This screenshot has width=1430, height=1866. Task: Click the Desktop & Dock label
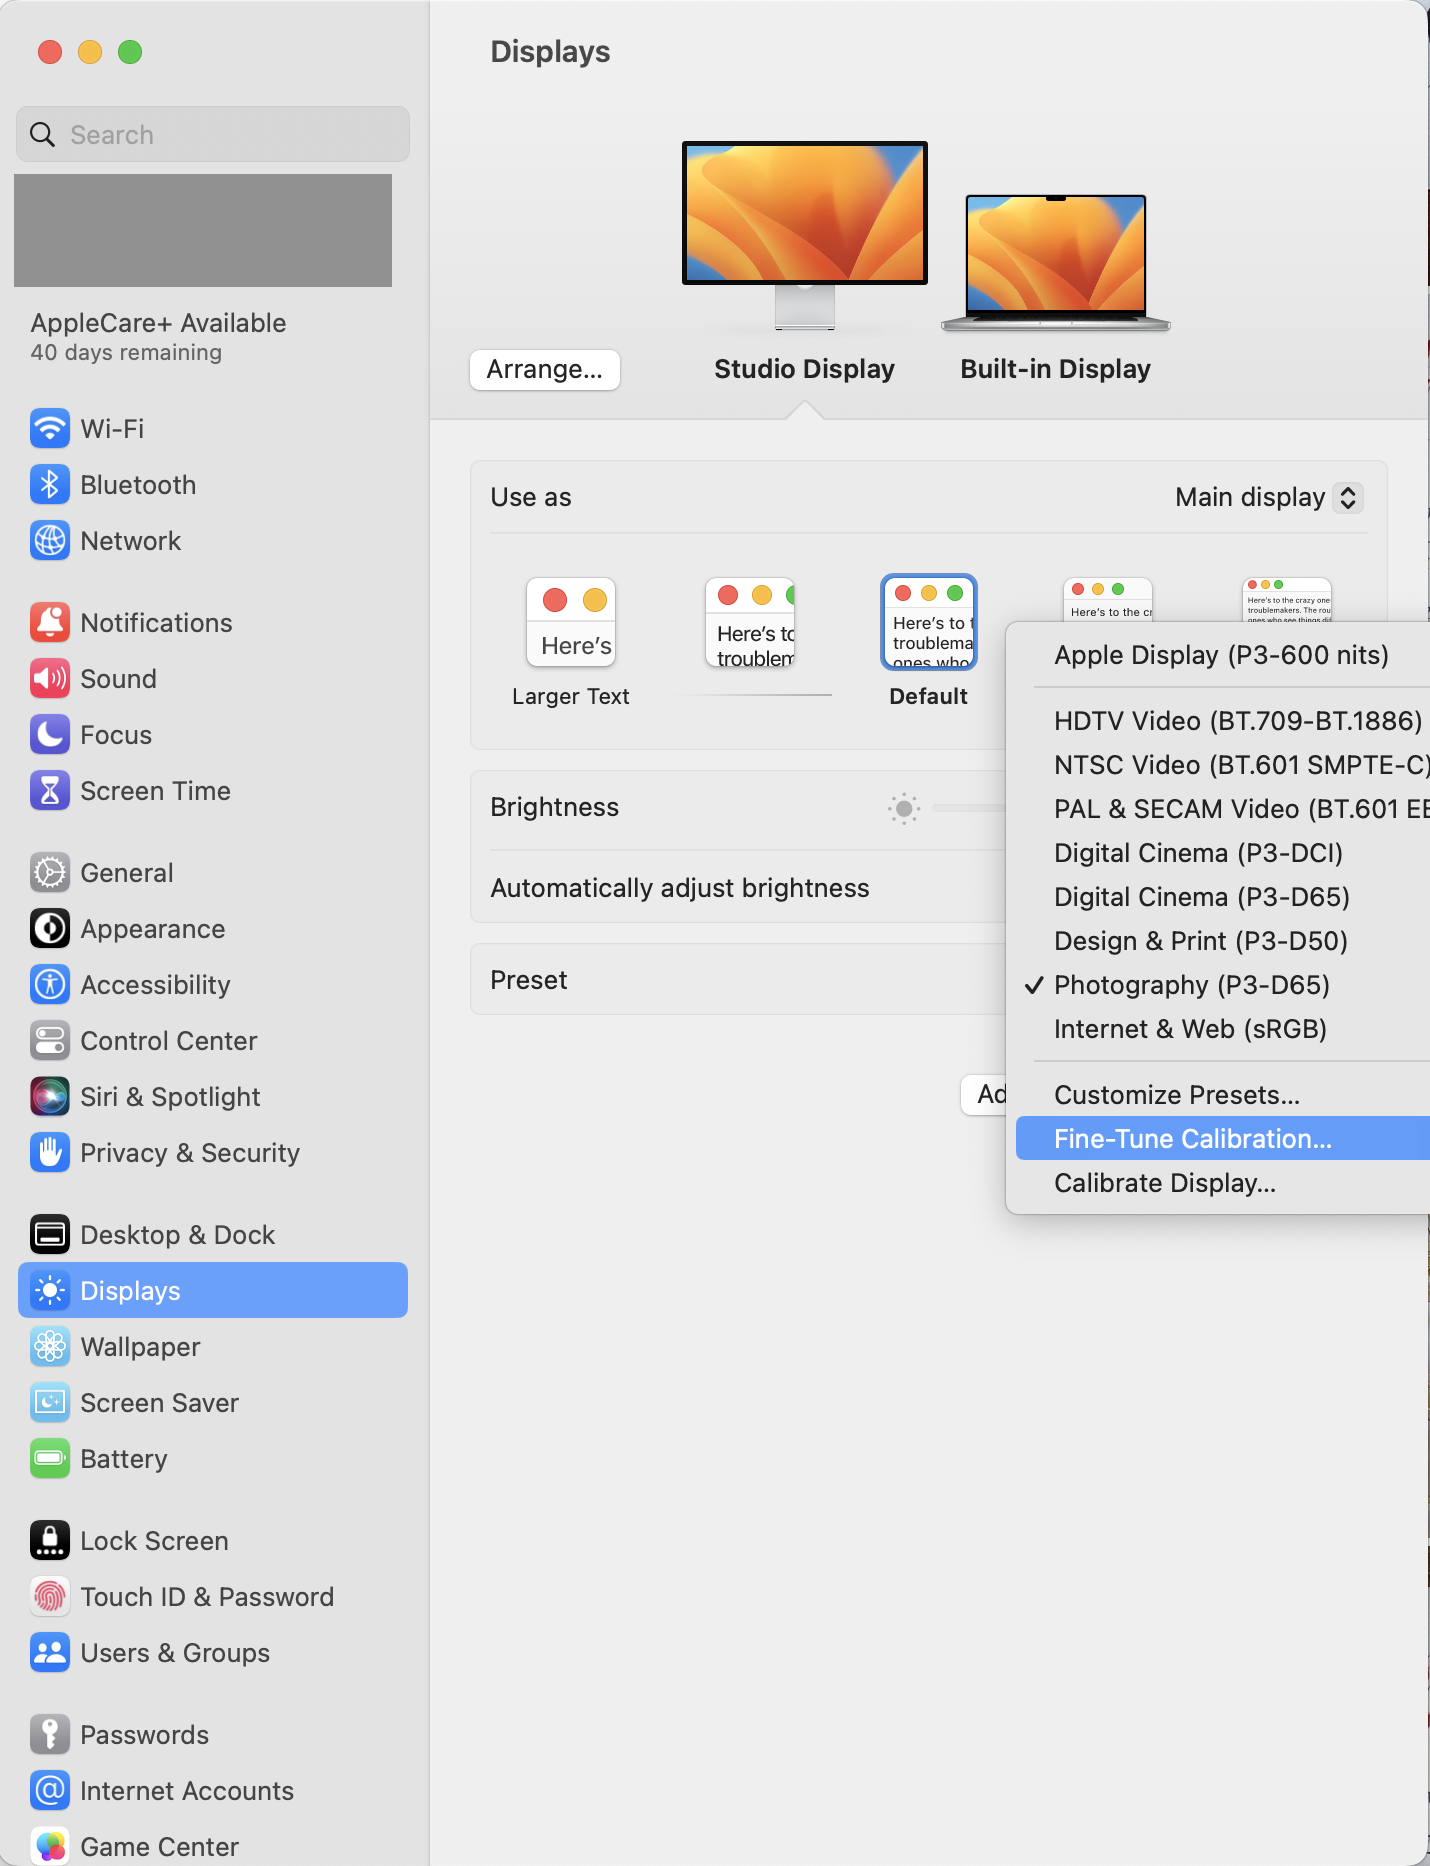pyautogui.click(x=177, y=1235)
